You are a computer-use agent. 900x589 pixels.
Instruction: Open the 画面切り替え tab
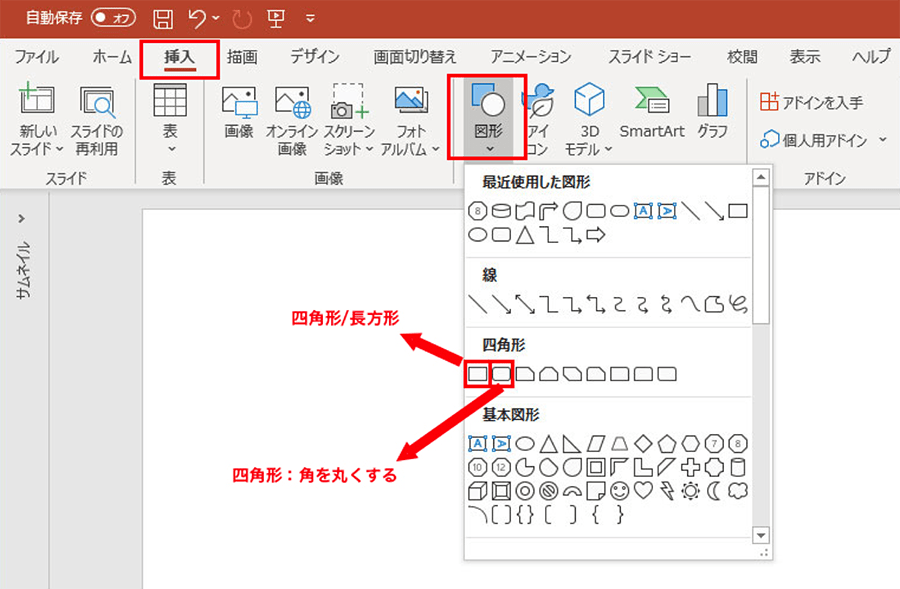coord(414,57)
